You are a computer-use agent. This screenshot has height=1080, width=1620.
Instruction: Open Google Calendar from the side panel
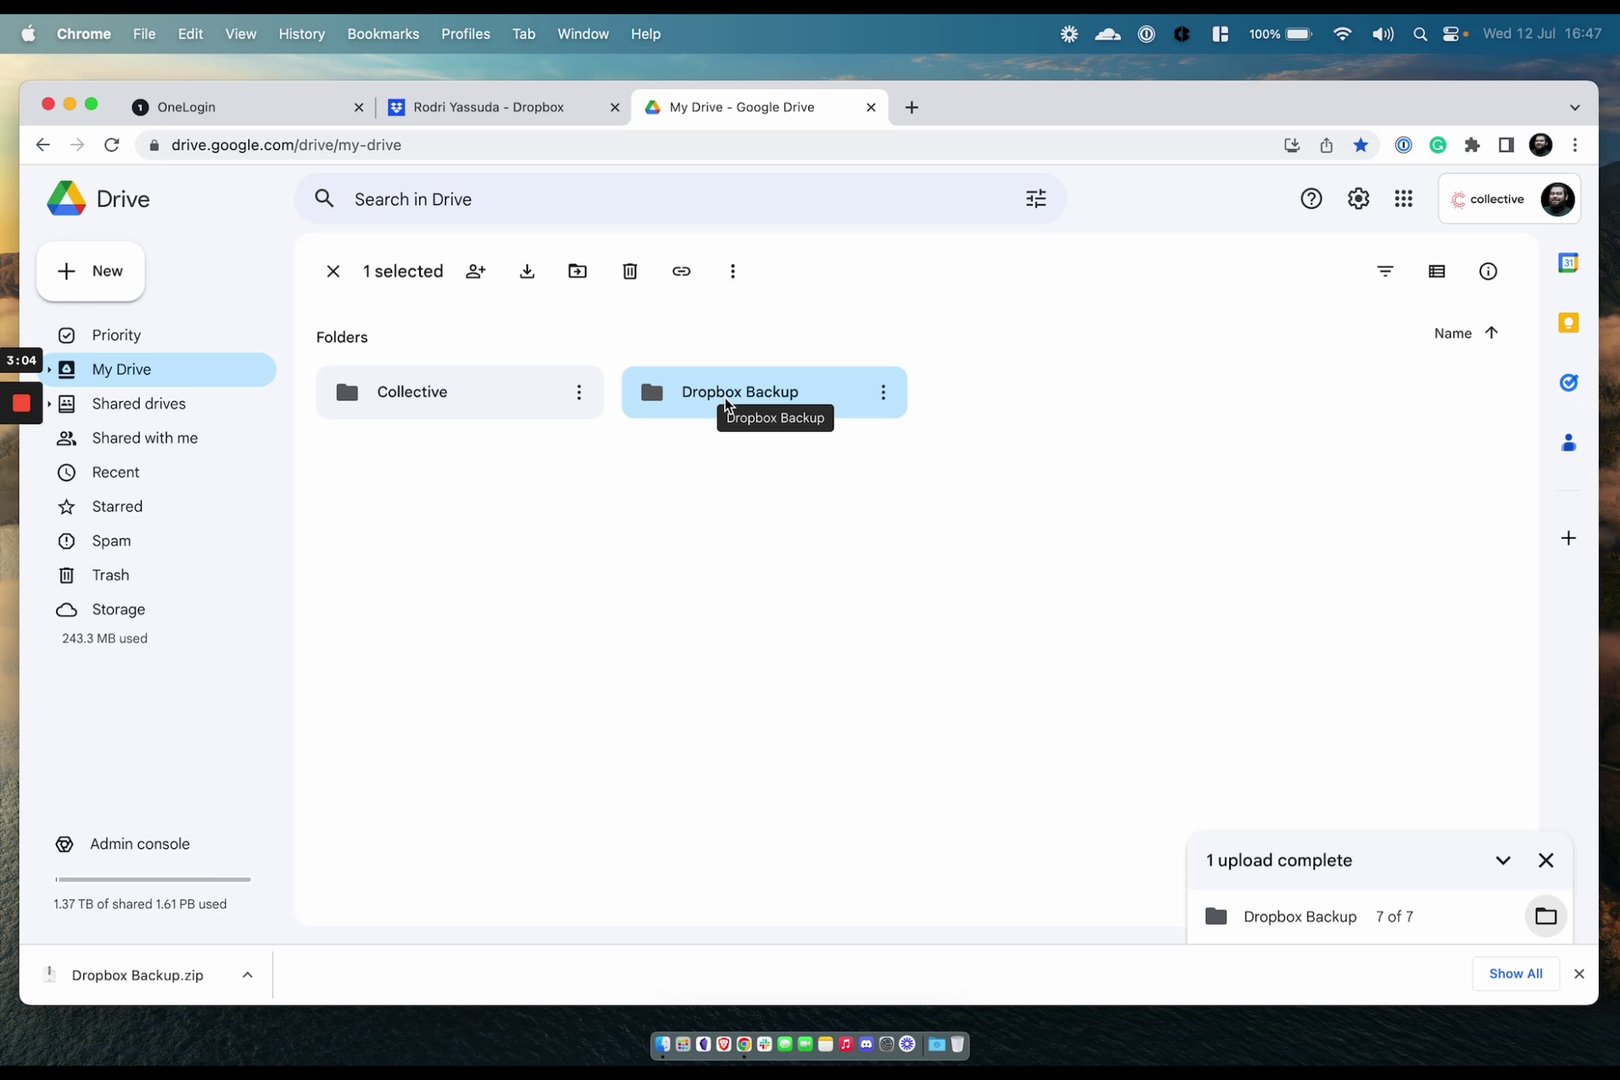tap(1568, 263)
